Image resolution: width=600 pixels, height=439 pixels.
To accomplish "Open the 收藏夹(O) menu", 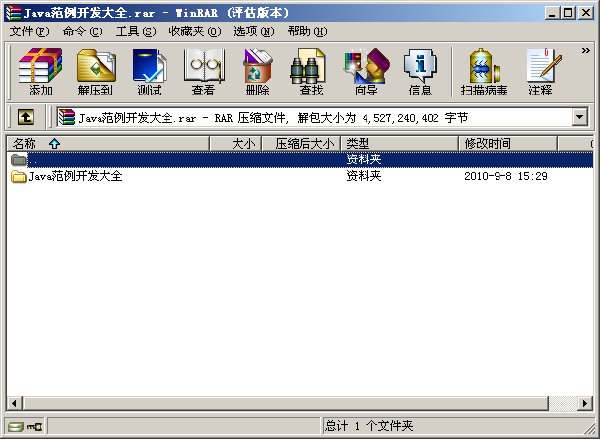I will 195,31.
